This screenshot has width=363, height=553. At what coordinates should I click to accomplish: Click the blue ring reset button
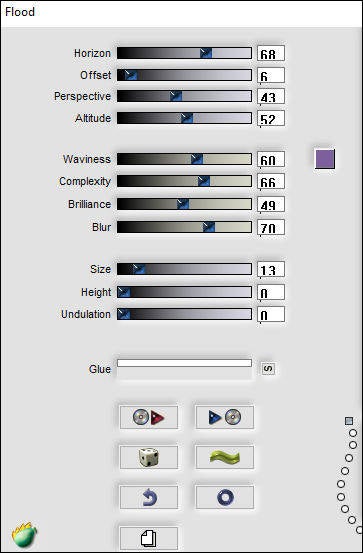[225, 497]
